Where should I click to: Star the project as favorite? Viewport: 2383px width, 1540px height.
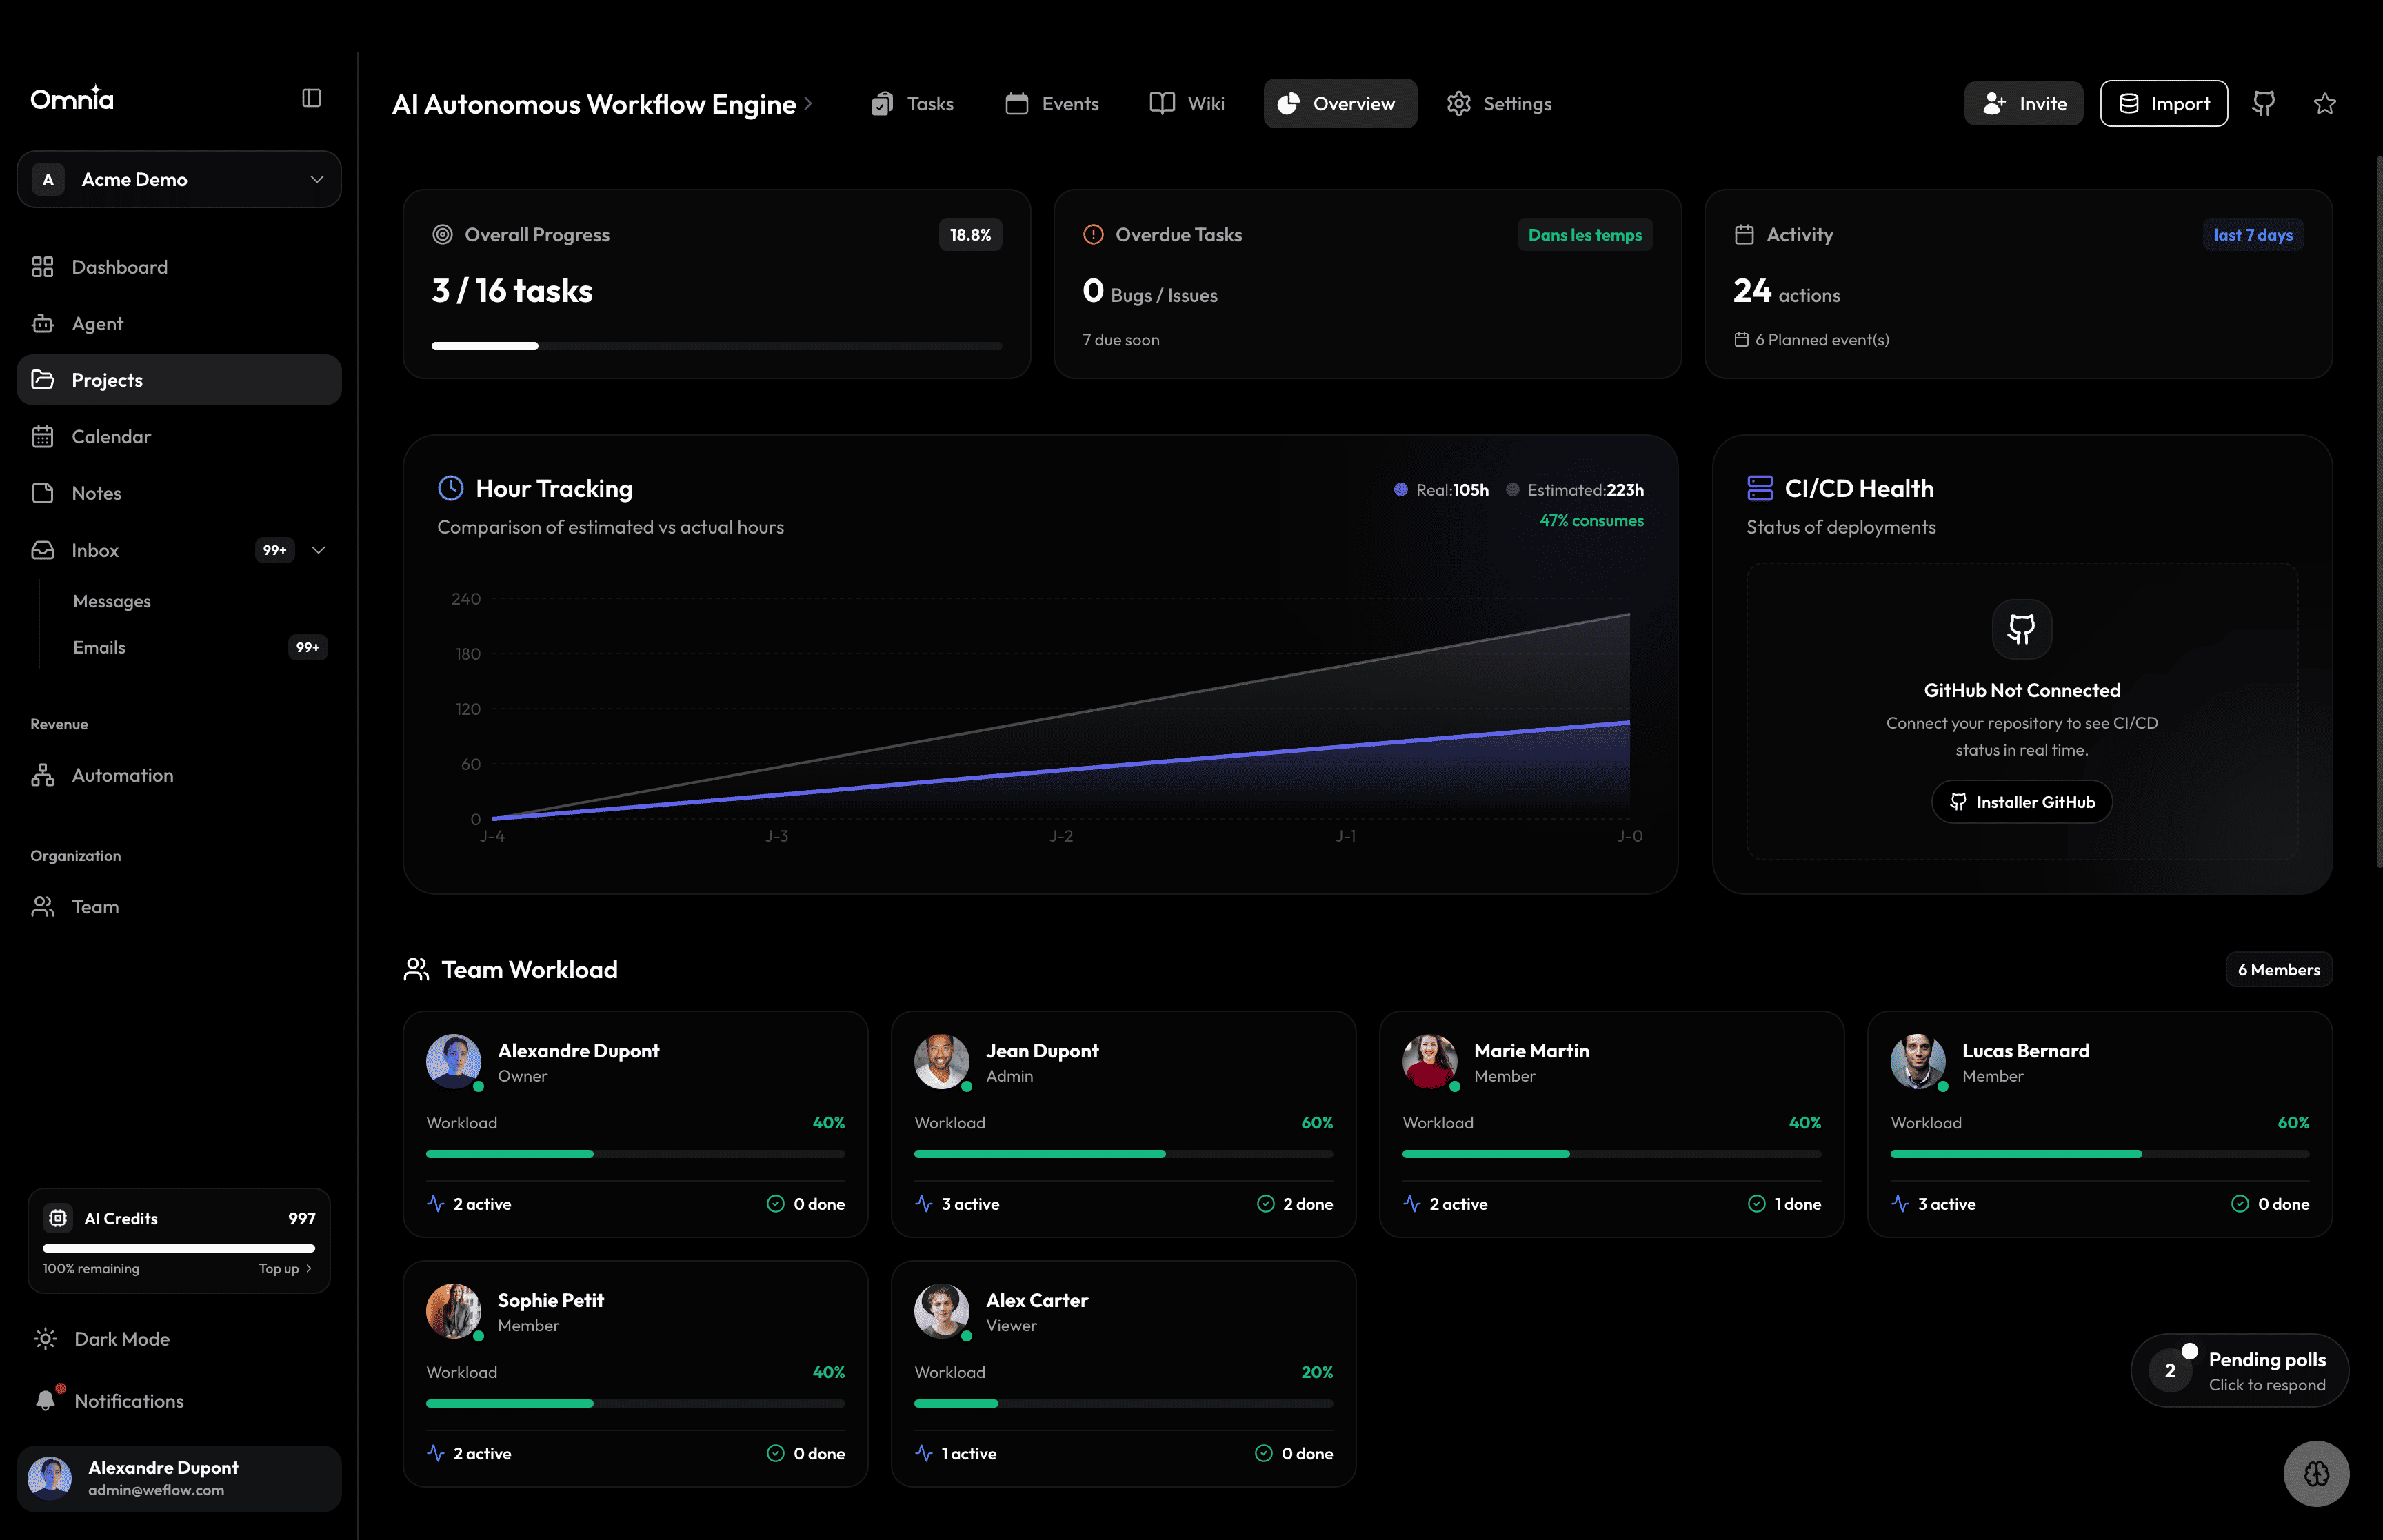2325,103
